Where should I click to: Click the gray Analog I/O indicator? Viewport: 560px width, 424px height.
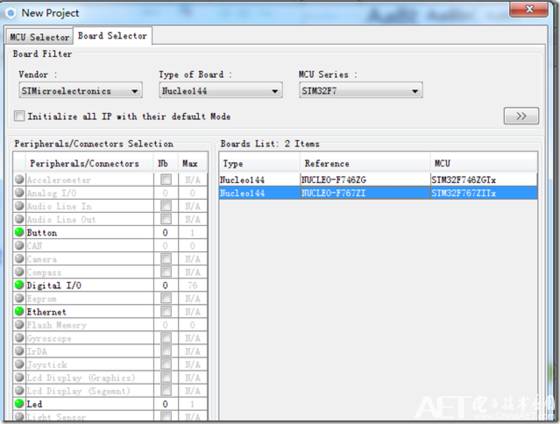(x=19, y=193)
